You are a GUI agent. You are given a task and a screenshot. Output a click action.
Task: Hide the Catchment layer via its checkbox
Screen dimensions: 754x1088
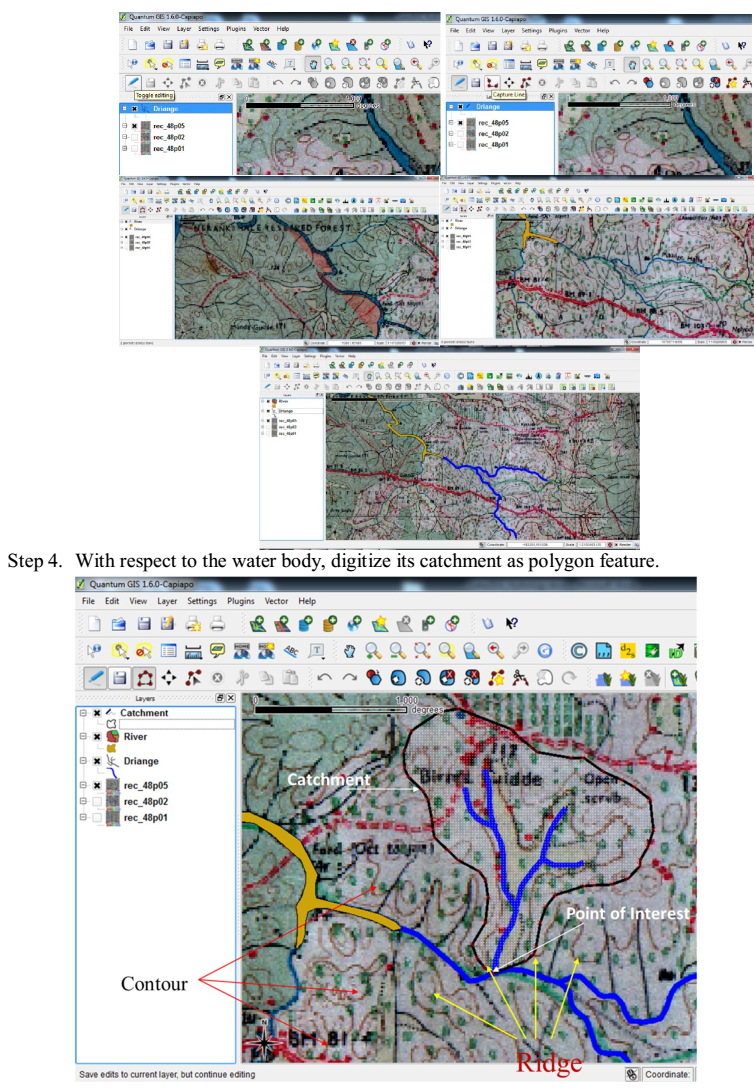click(x=97, y=713)
